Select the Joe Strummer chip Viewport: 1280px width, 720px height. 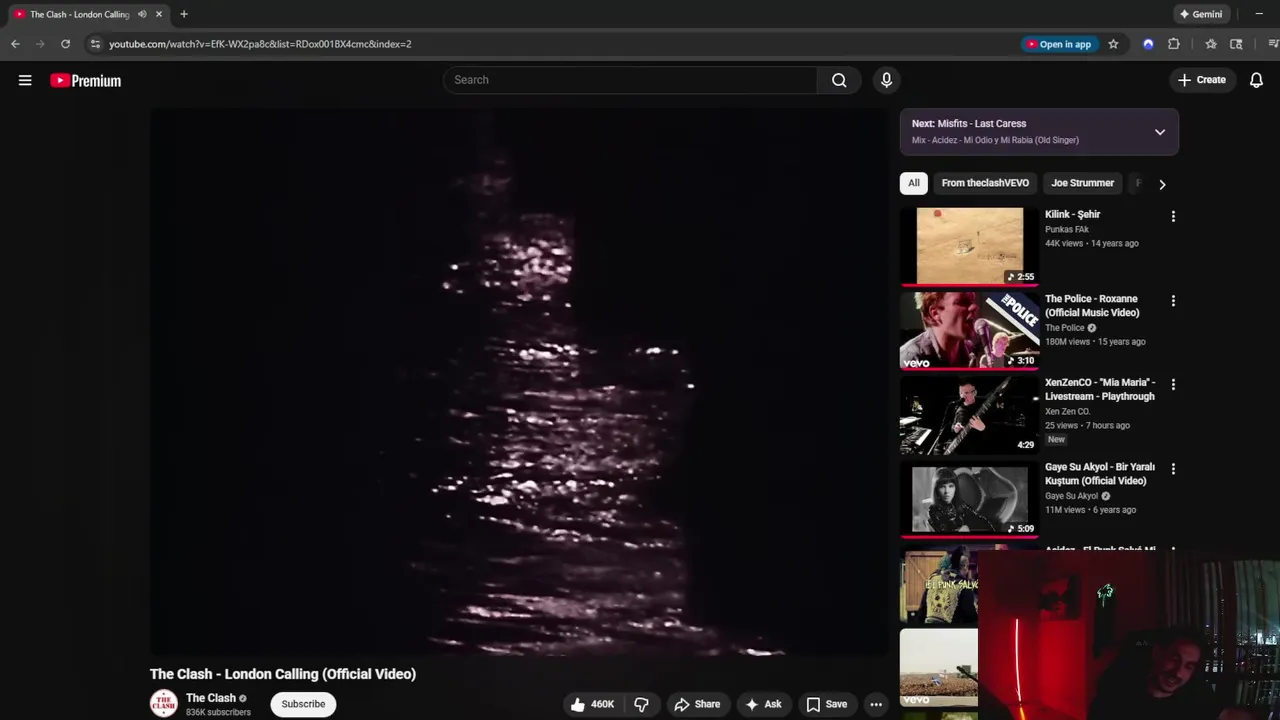point(1082,183)
